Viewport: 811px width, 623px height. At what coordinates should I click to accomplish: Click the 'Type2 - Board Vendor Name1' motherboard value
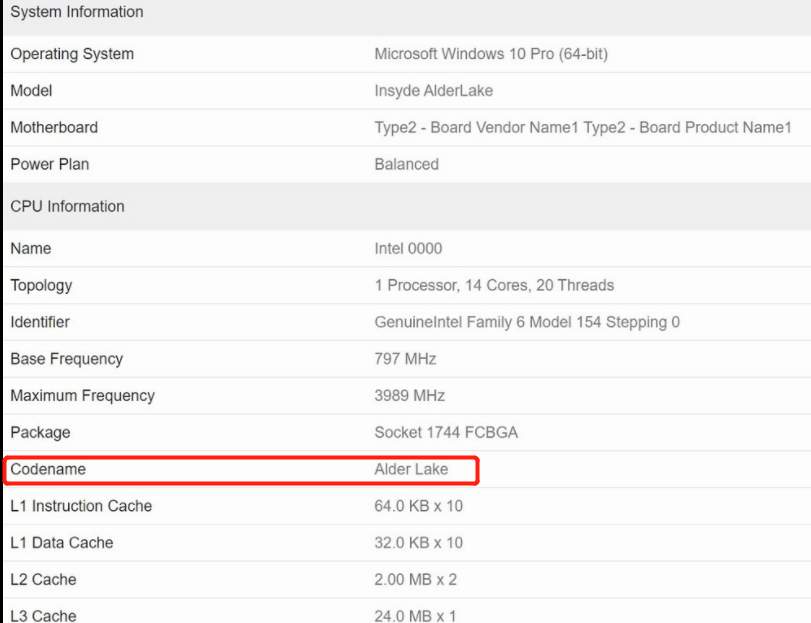(476, 127)
